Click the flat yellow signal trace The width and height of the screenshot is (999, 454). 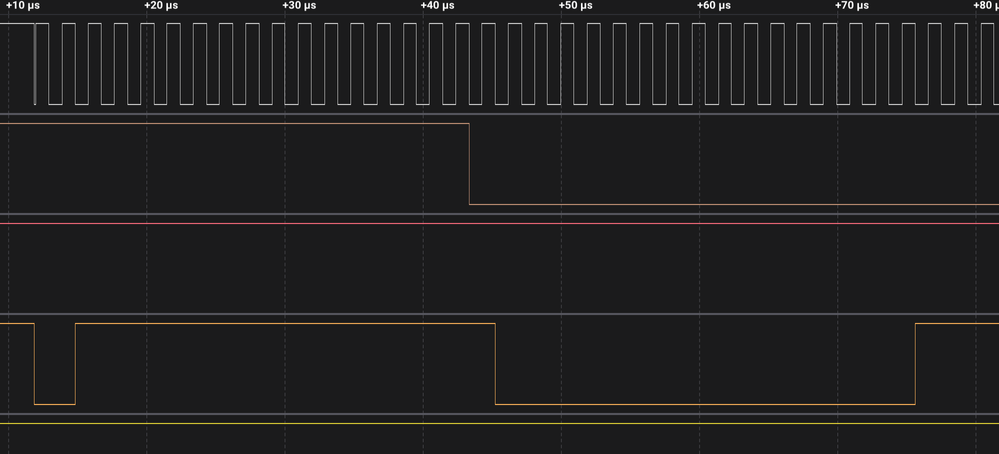[500, 423]
